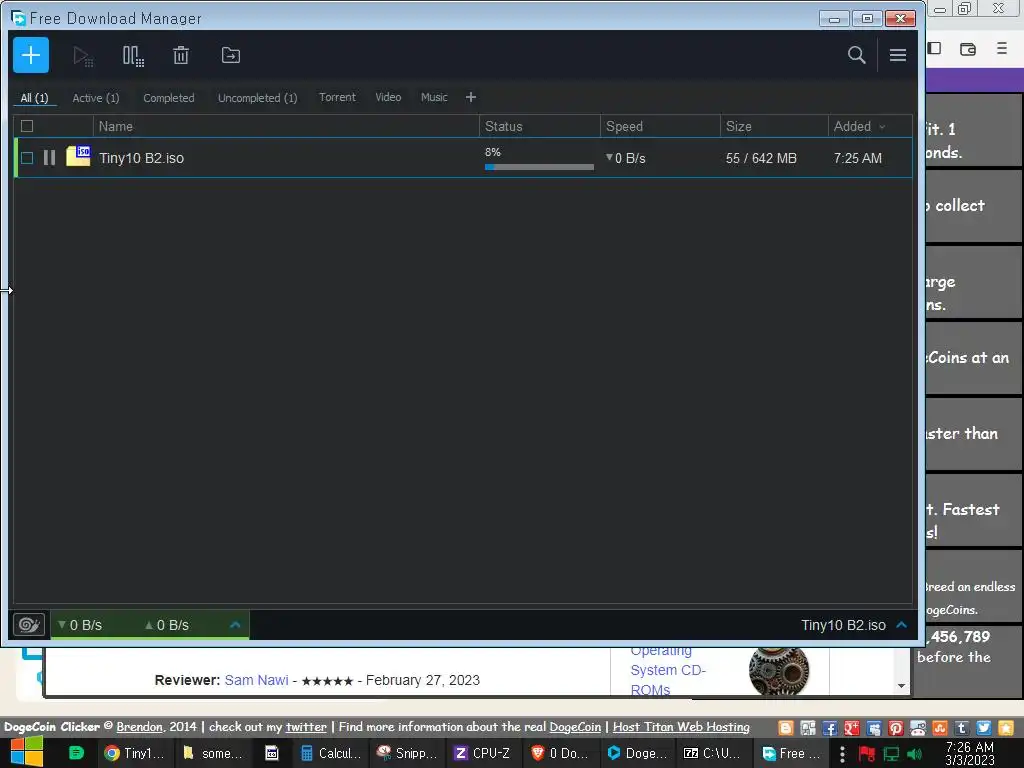Open the browser wallet icon

pyautogui.click(x=968, y=49)
